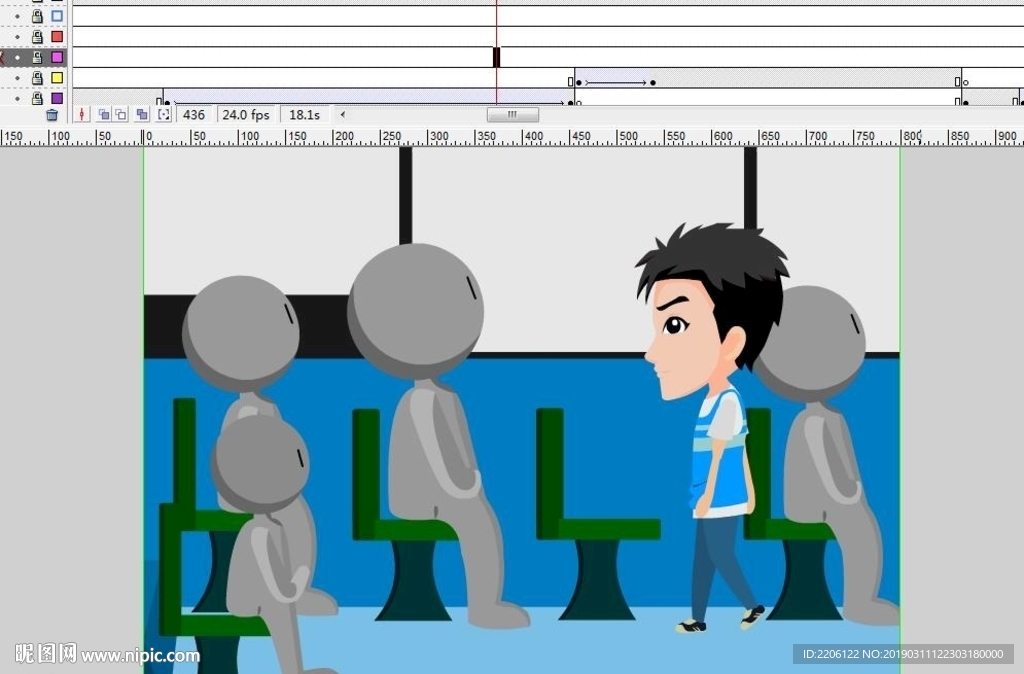Select the gray figure behind the boy

click(828, 454)
